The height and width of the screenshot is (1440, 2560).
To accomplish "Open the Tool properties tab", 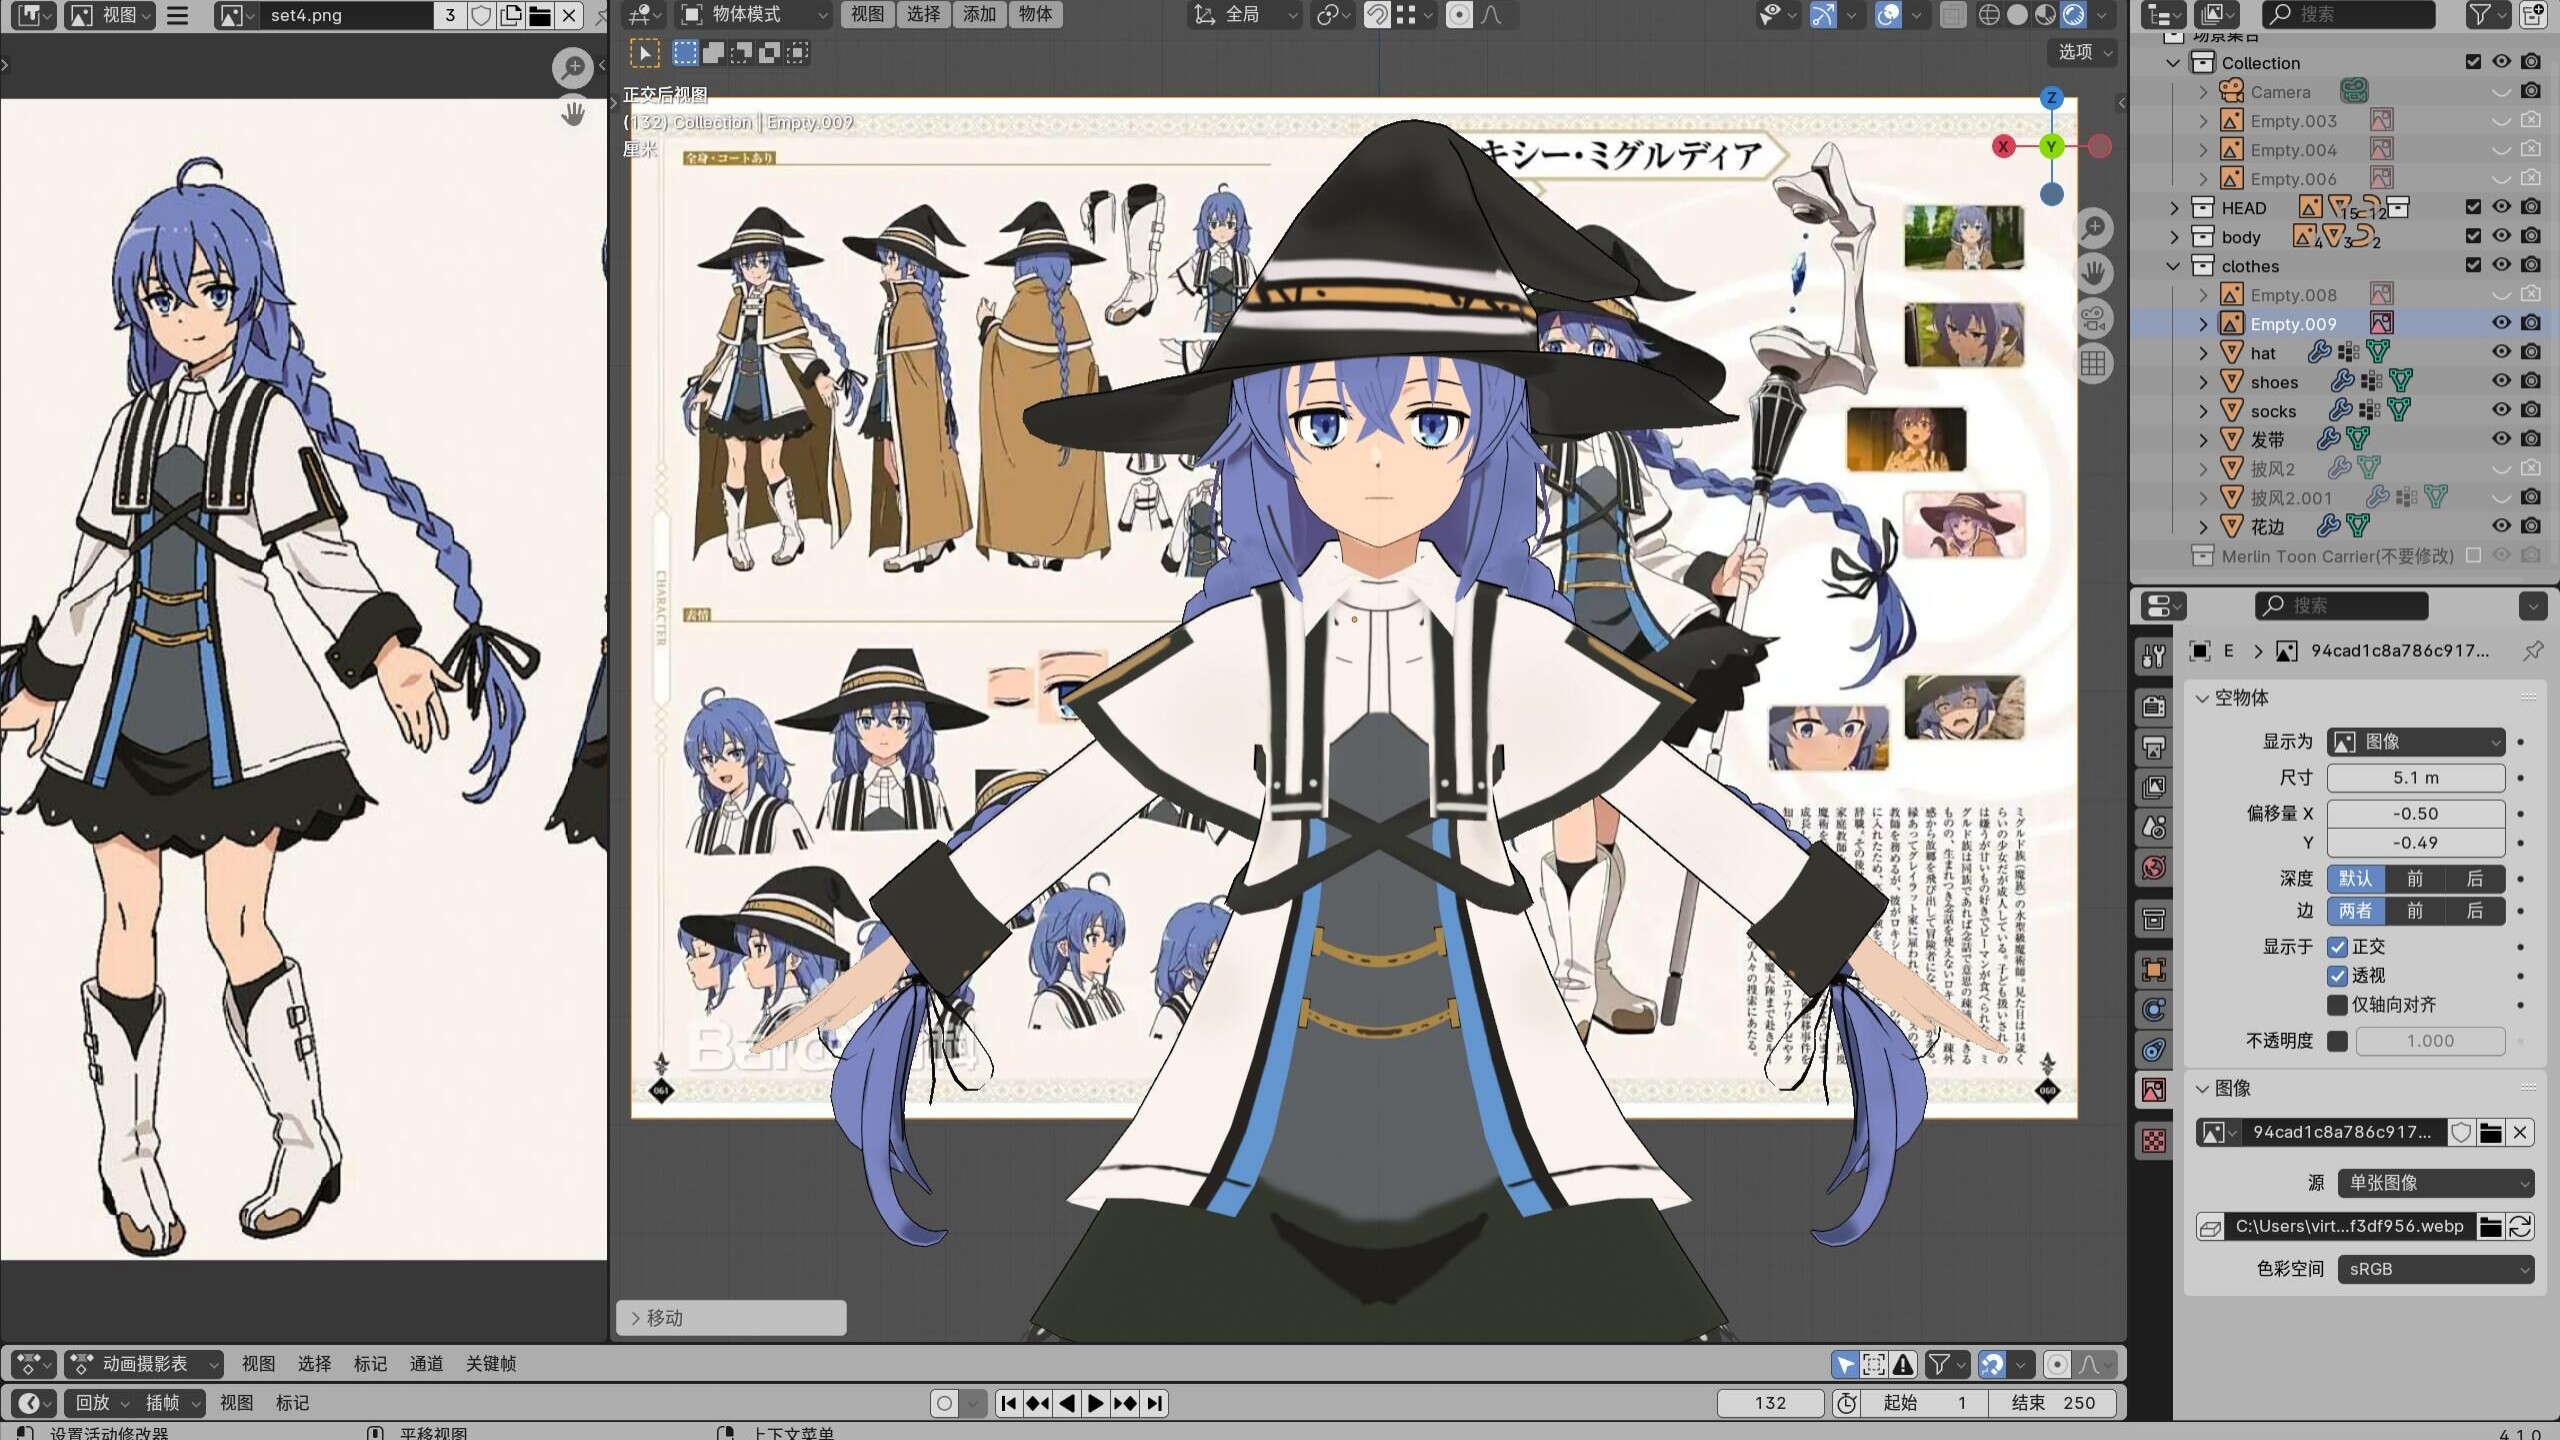I will point(2153,657).
